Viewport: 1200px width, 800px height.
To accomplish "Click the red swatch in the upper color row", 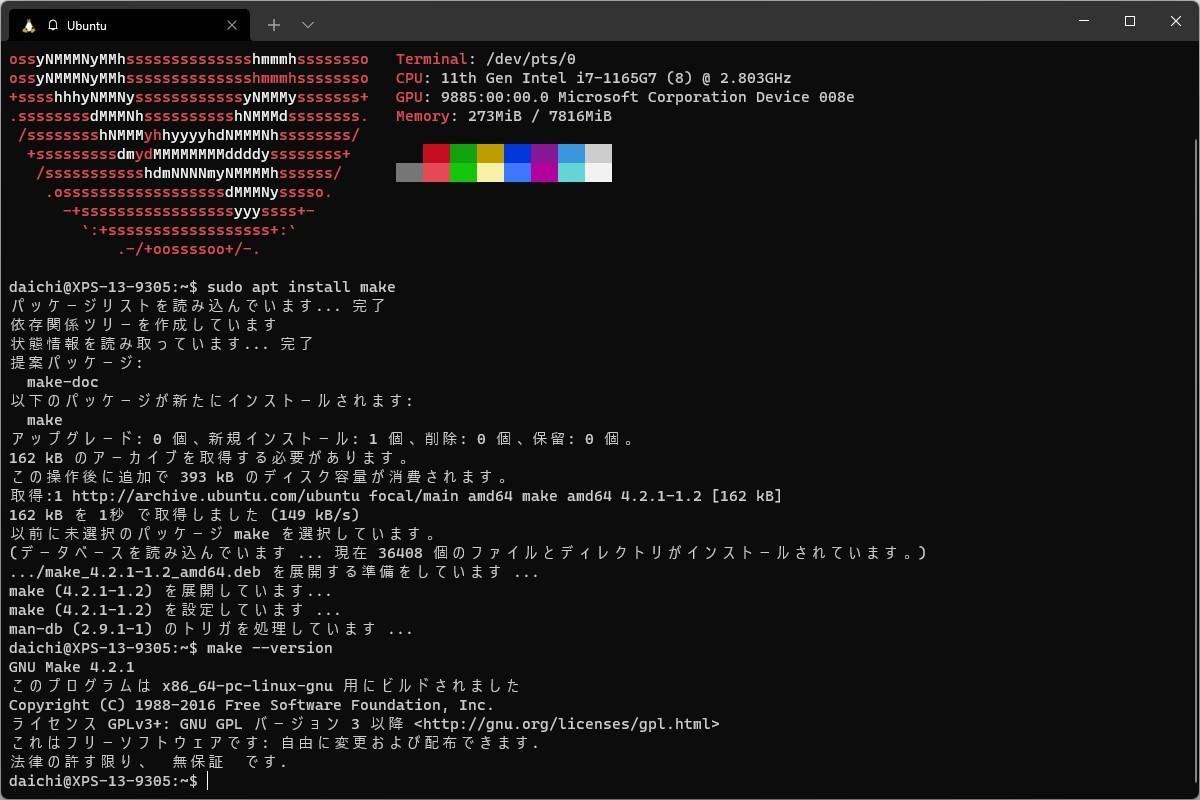I will (436, 154).
